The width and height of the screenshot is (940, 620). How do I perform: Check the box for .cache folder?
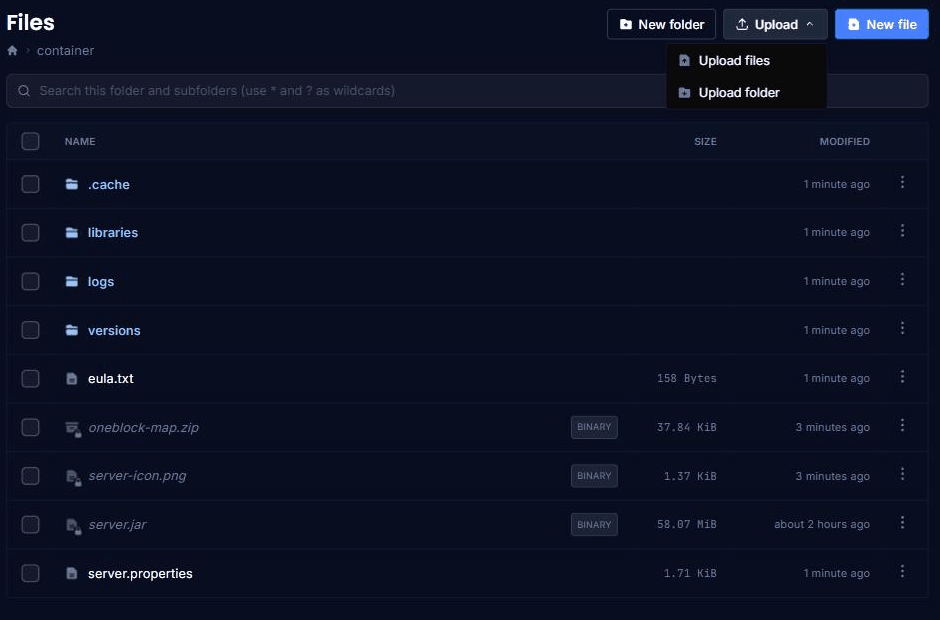[x=31, y=184]
